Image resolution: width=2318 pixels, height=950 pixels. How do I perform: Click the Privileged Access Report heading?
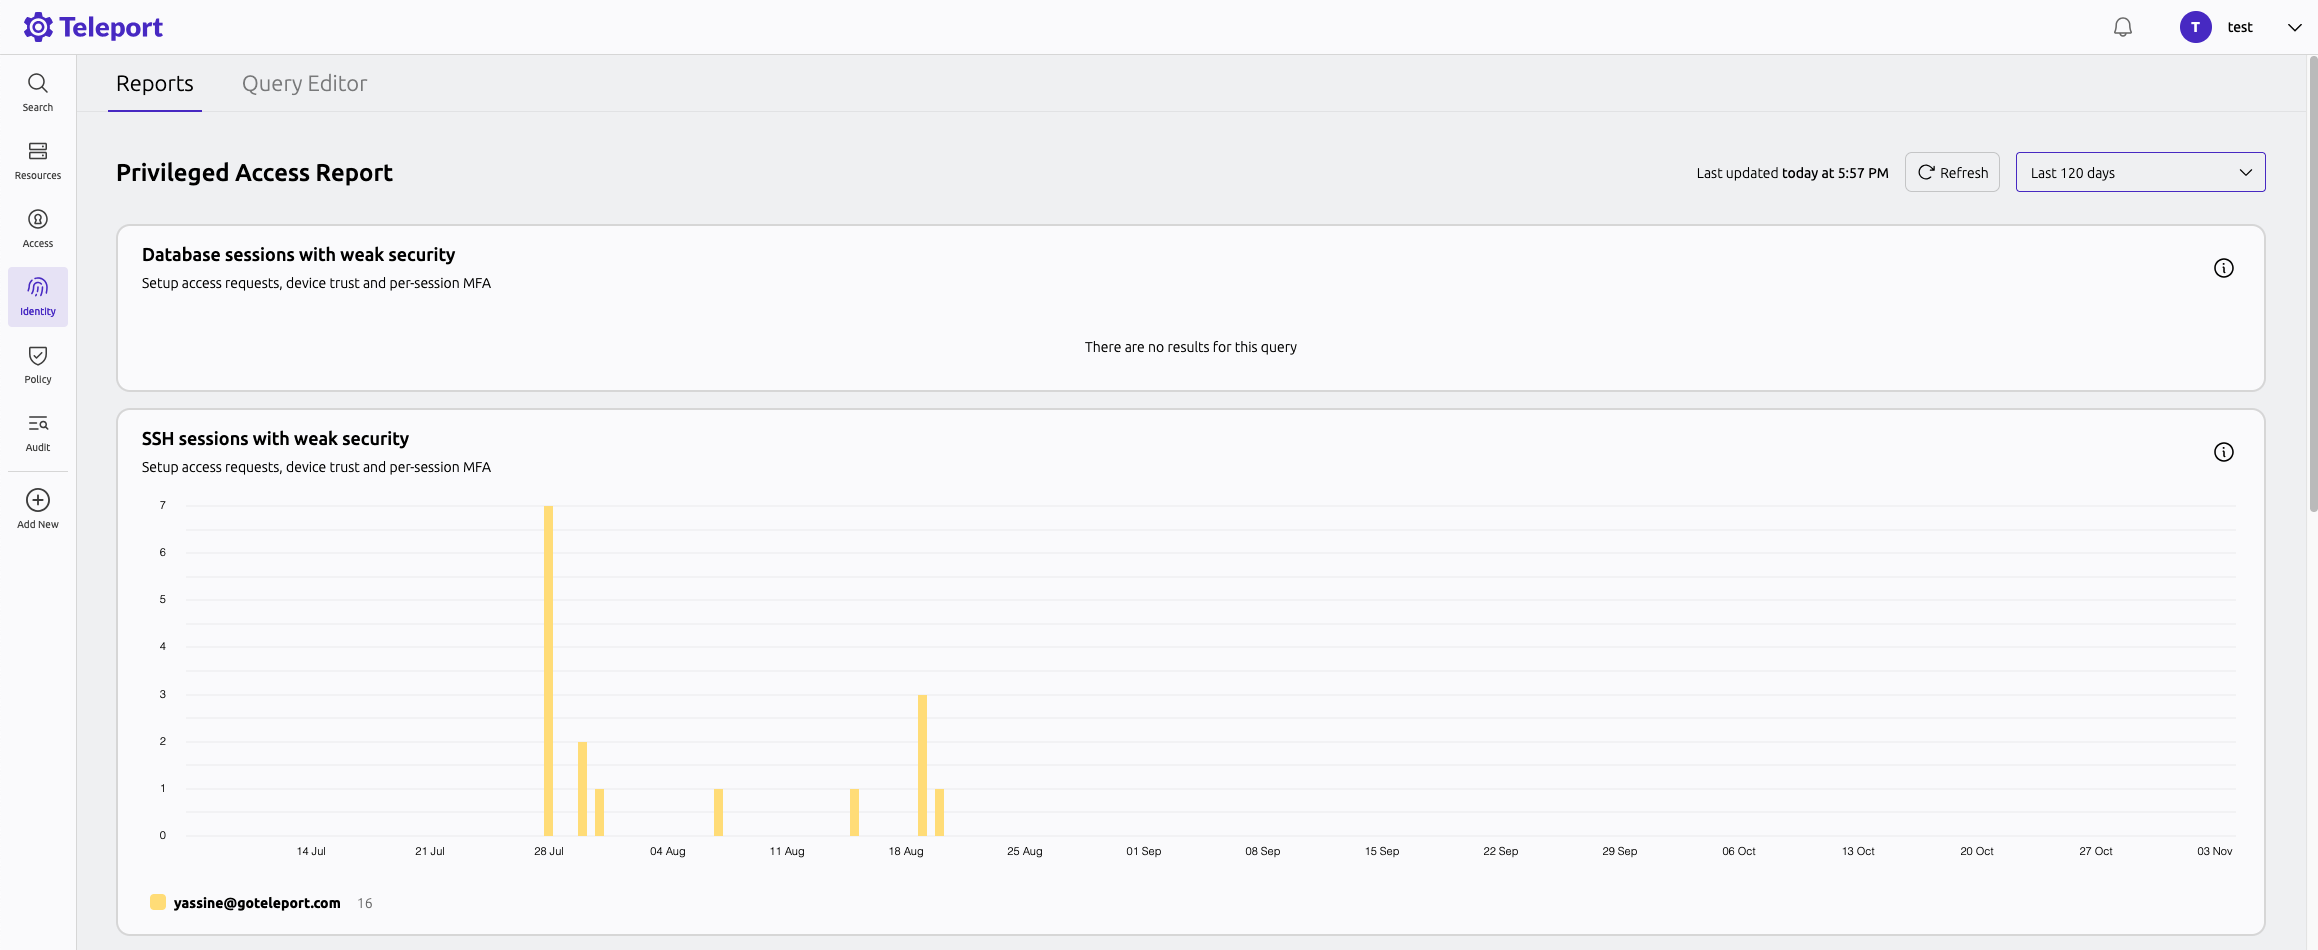[x=254, y=172]
